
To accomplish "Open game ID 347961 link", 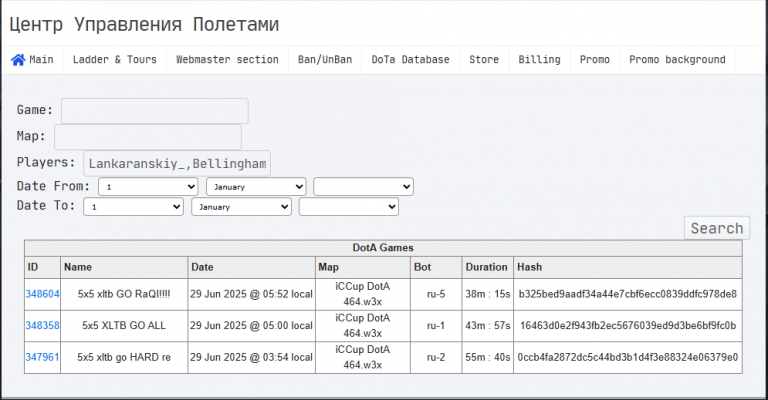I will [42, 357].
